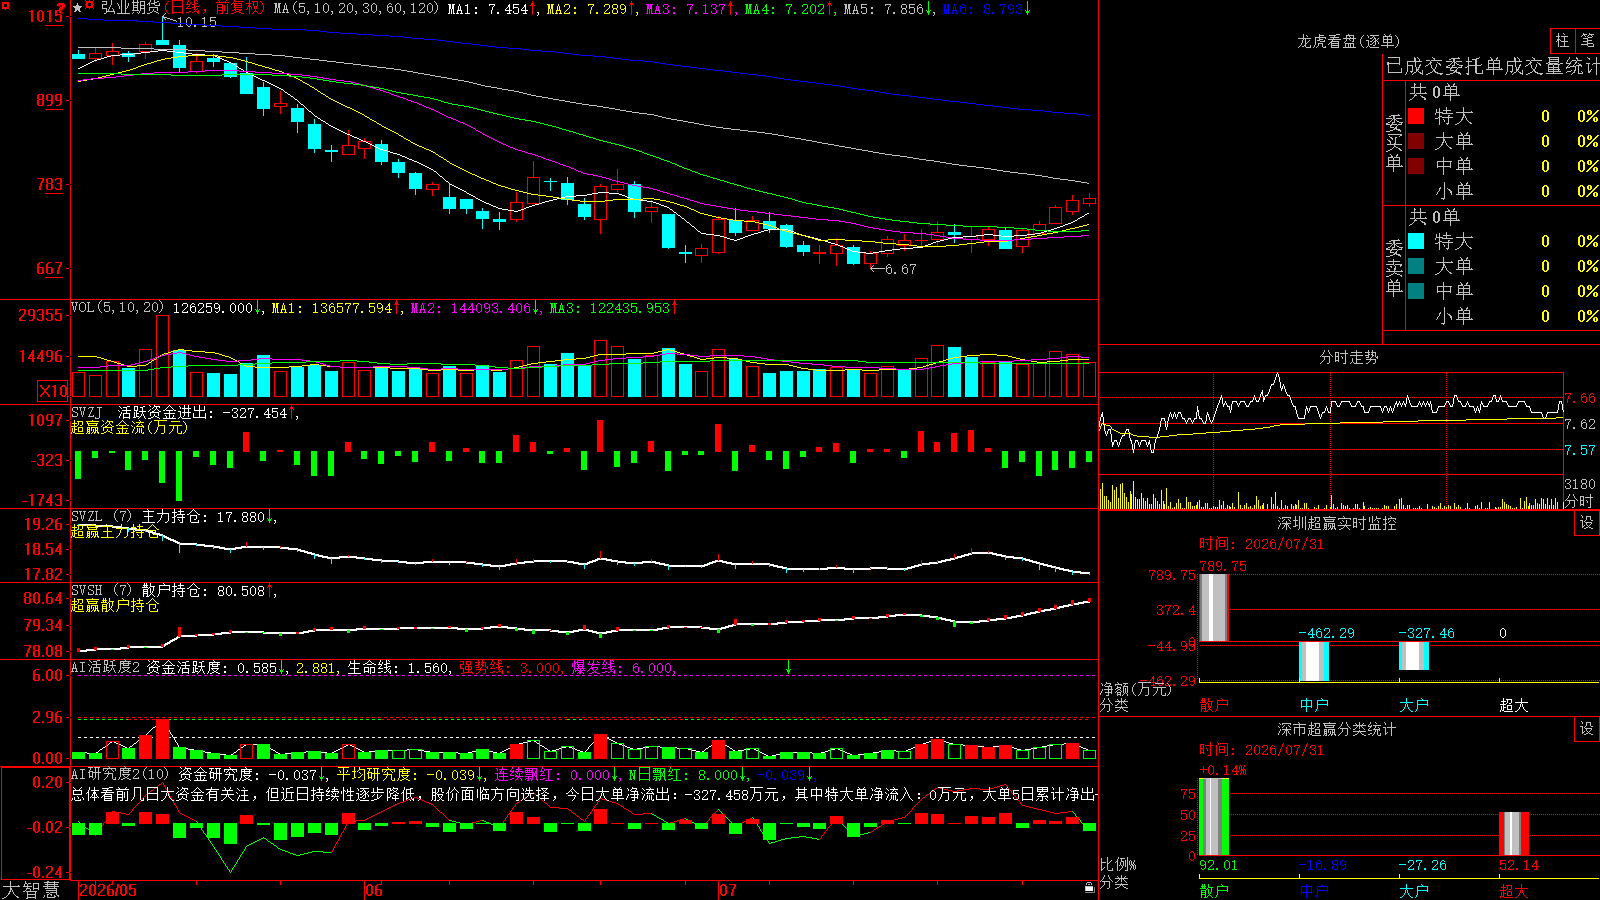Viewport: 1600px width, 900px height.
Task: Click the dark red 大单 buy order swatch
Action: coord(1416,141)
